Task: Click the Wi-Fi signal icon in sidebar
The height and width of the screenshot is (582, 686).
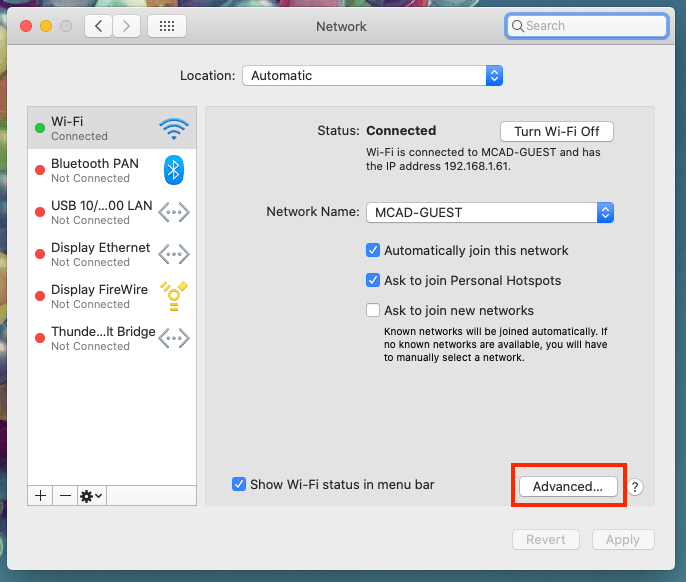Action: tap(174, 129)
